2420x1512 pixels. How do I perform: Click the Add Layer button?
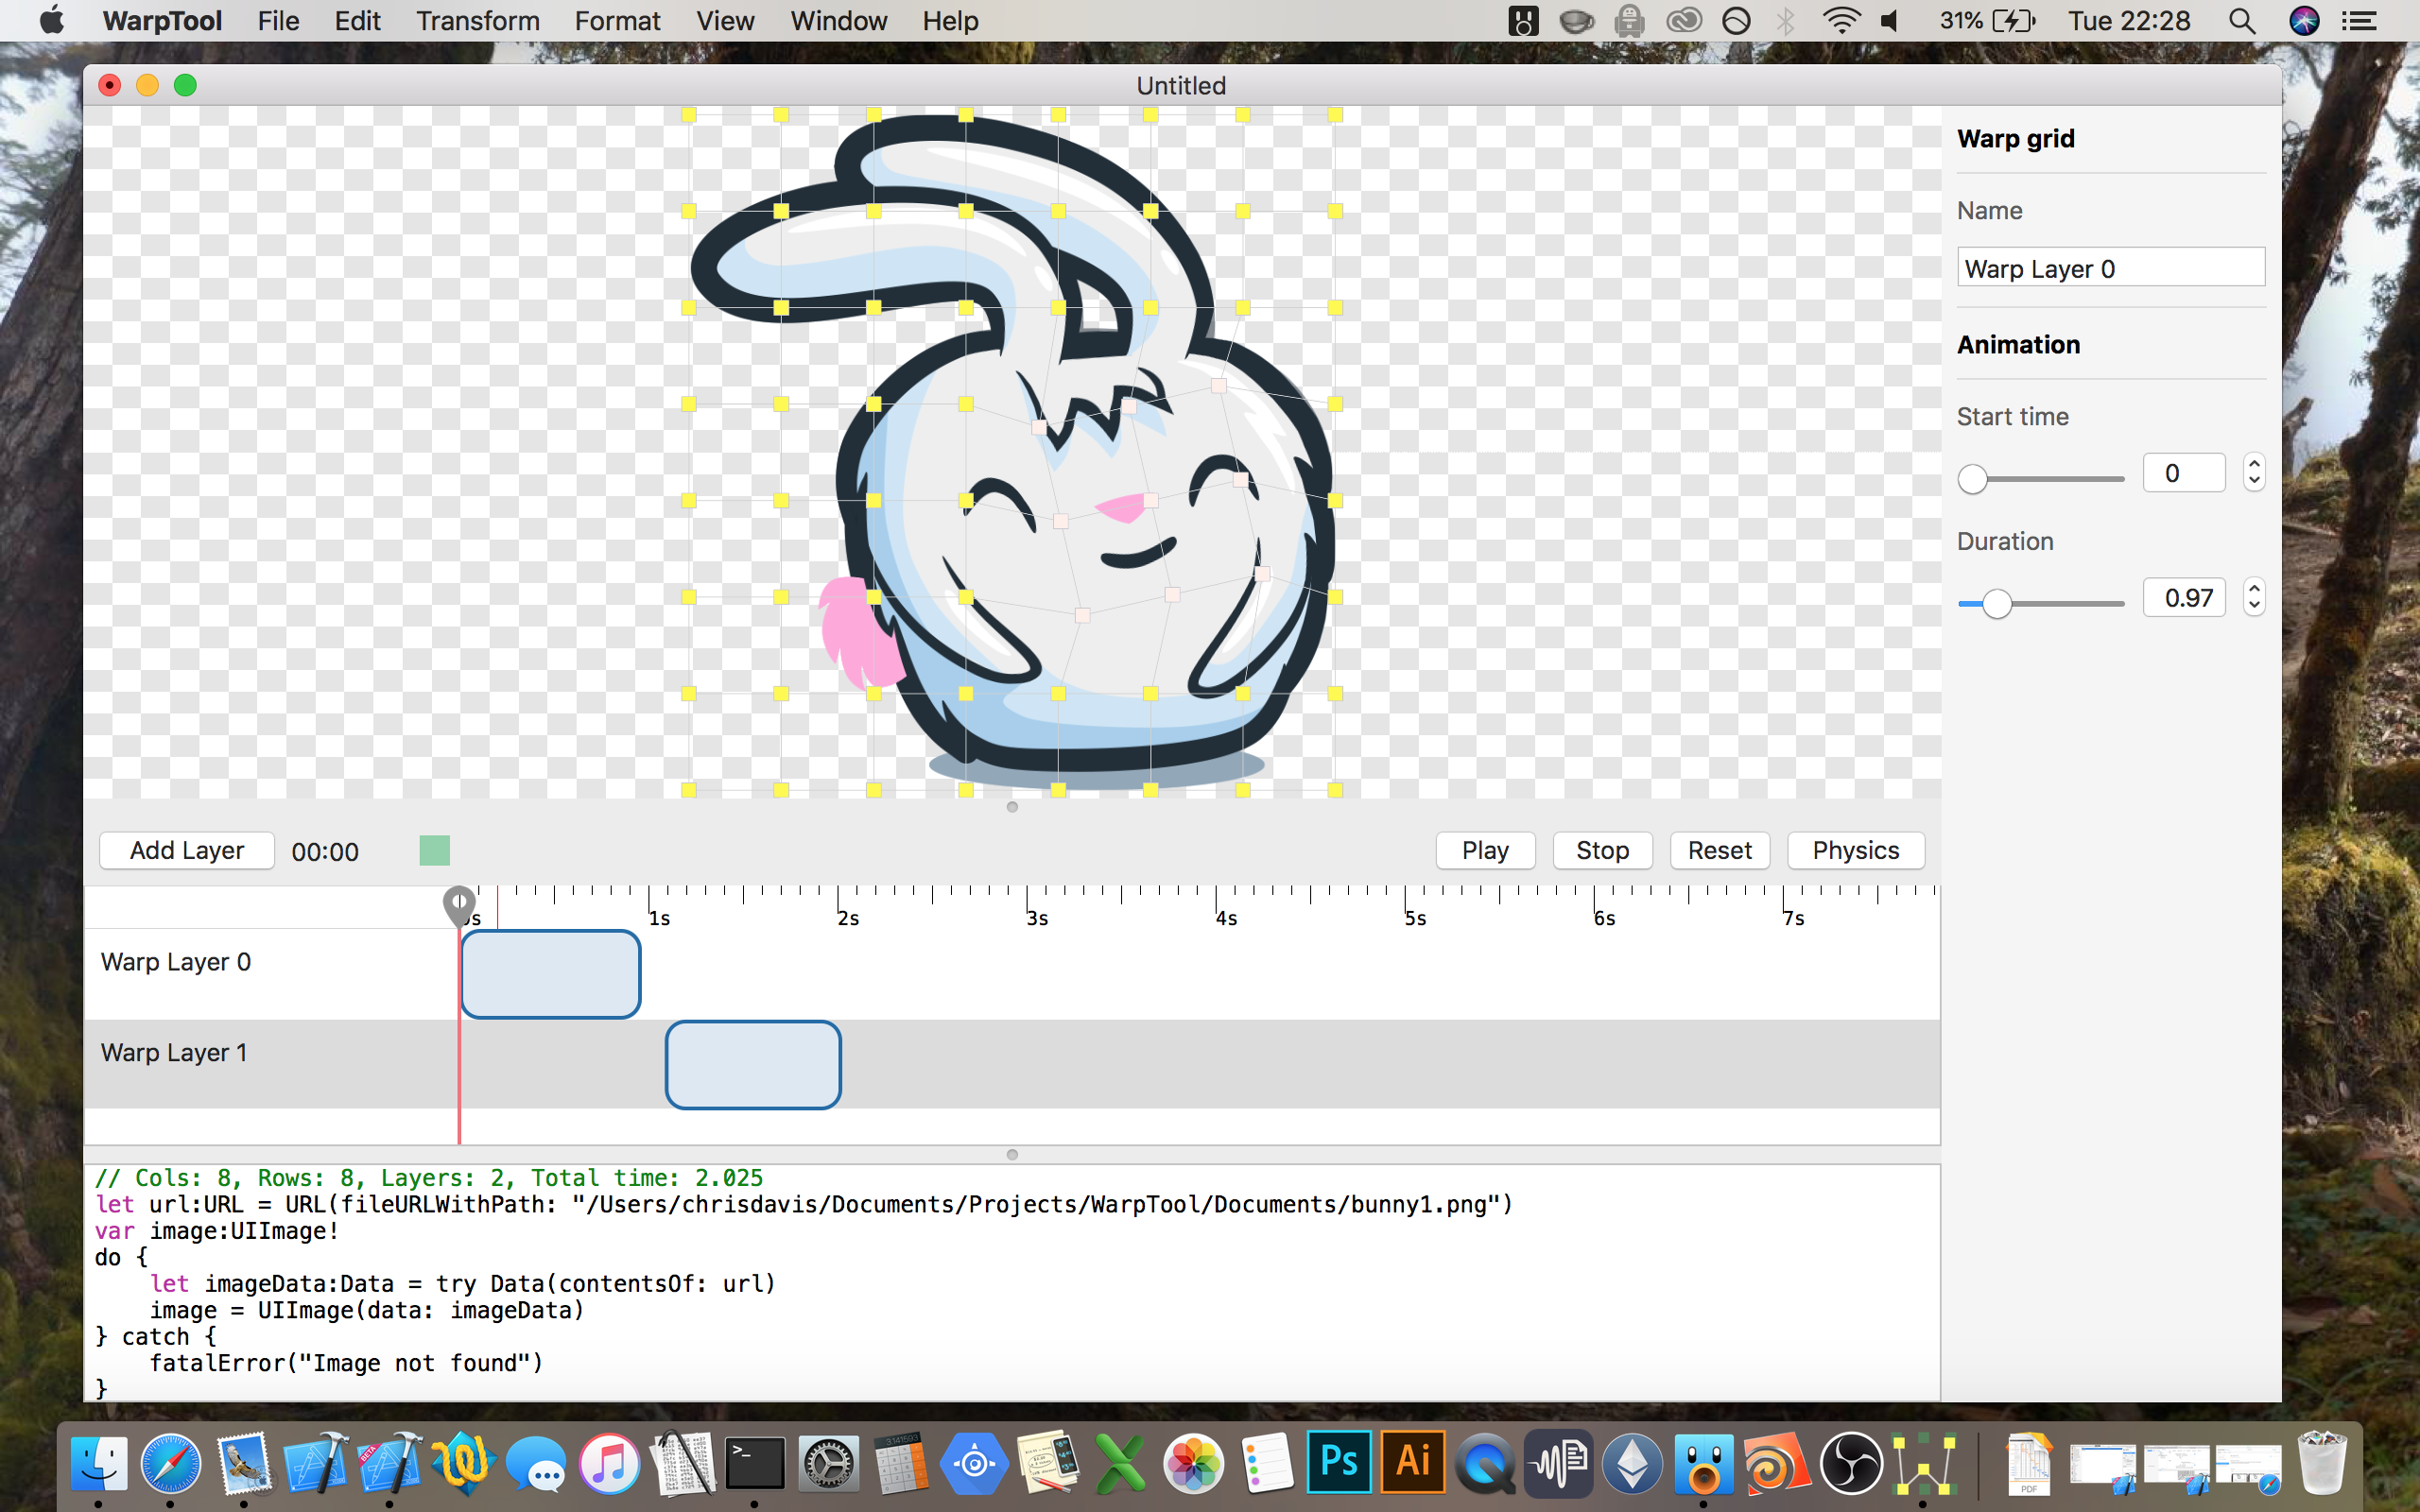187,851
